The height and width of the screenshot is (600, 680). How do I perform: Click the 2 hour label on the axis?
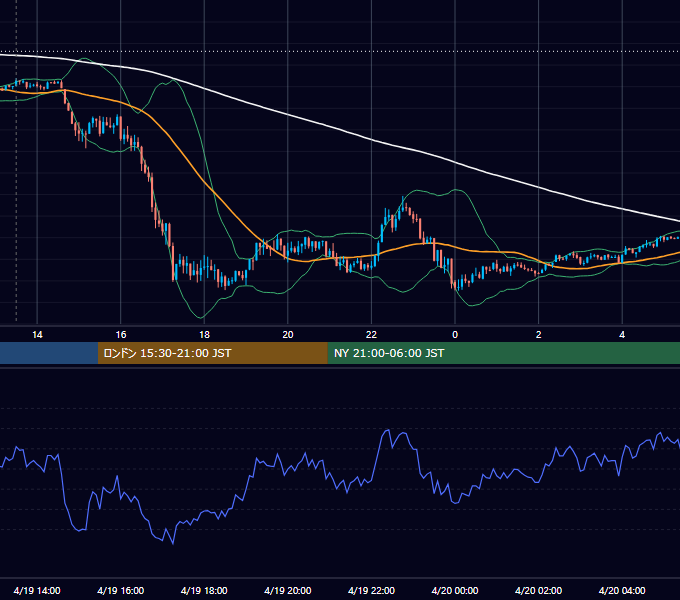click(539, 335)
